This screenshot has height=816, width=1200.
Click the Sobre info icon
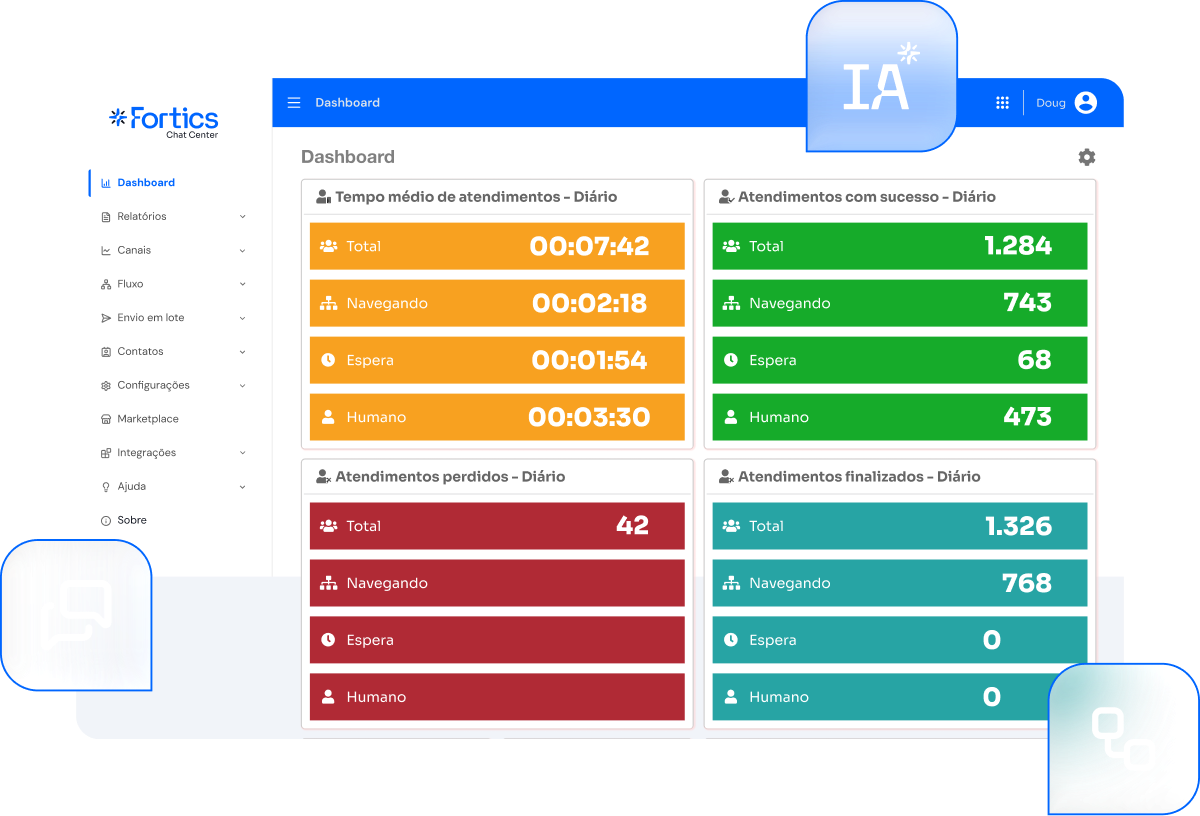pyautogui.click(x=106, y=520)
